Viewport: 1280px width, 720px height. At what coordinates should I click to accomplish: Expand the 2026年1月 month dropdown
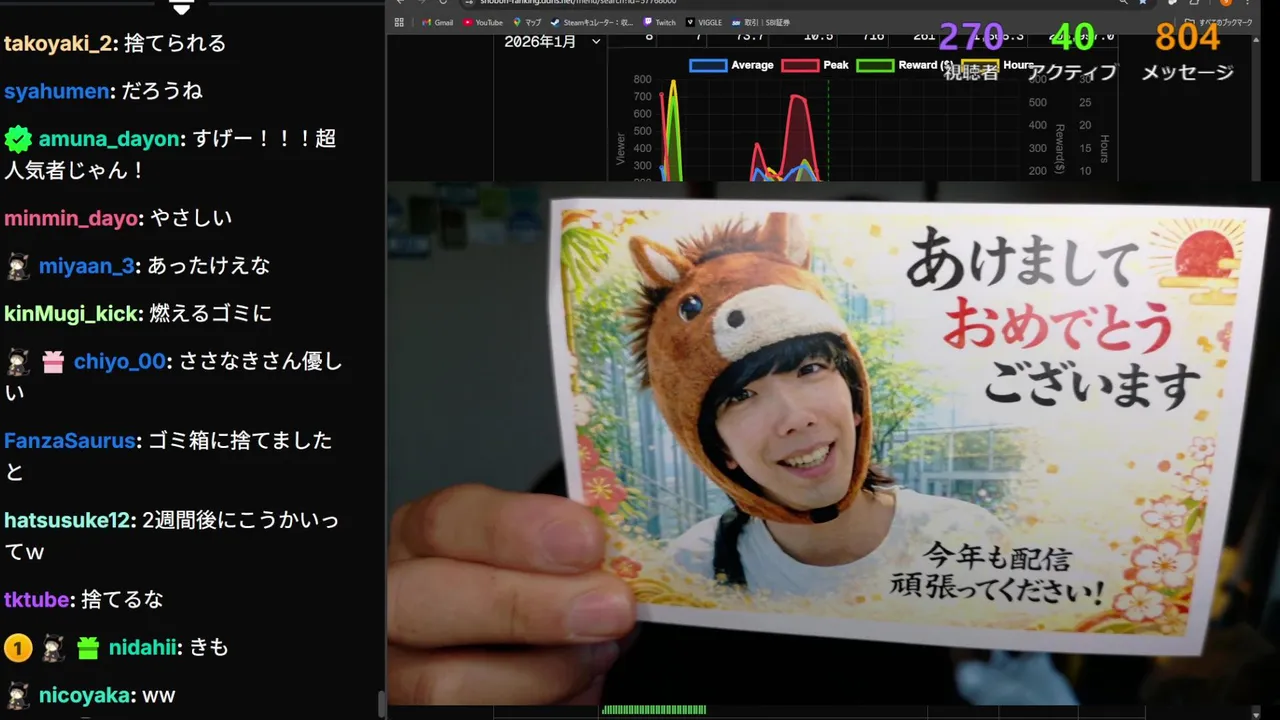[552, 42]
